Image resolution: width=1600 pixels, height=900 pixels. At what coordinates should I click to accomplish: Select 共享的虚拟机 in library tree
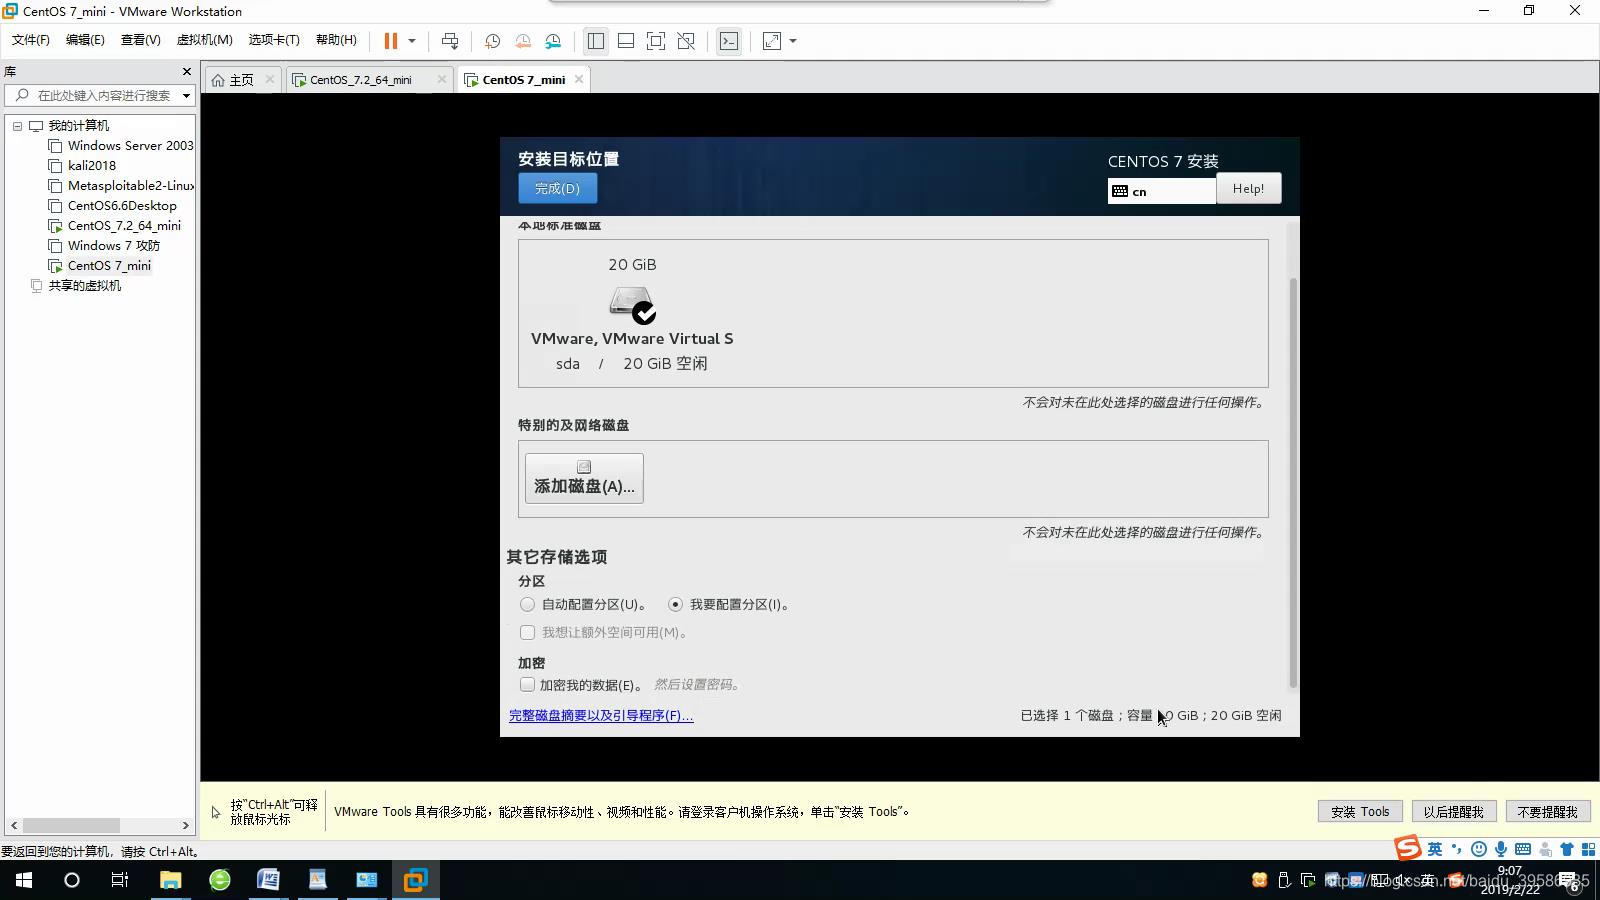pyautogui.click(x=76, y=286)
